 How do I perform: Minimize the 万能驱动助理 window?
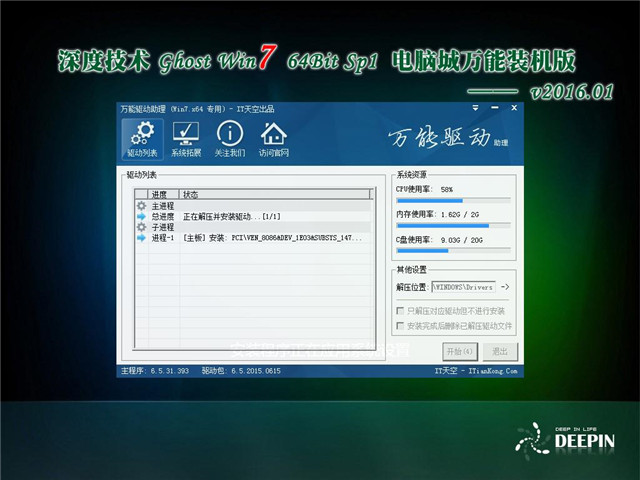coord(495,108)
